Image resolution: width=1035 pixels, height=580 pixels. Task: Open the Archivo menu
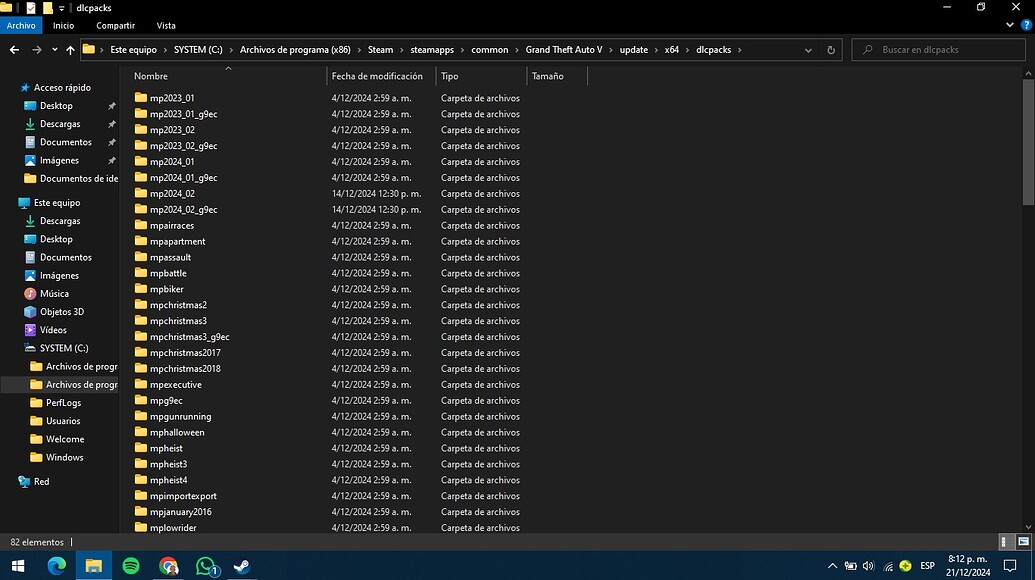[21, 25]
